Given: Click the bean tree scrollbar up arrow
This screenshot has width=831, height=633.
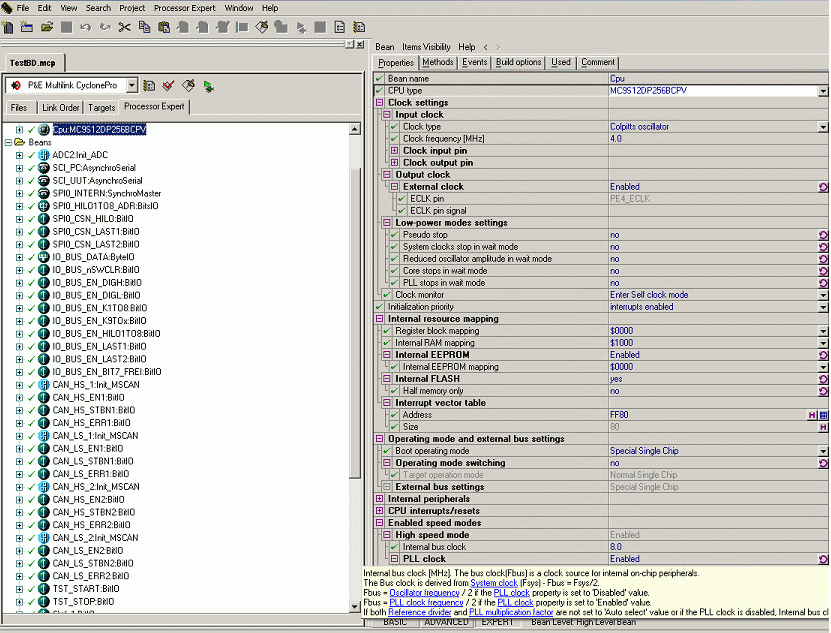Looking at the screenshot, I should pos(355,129).
